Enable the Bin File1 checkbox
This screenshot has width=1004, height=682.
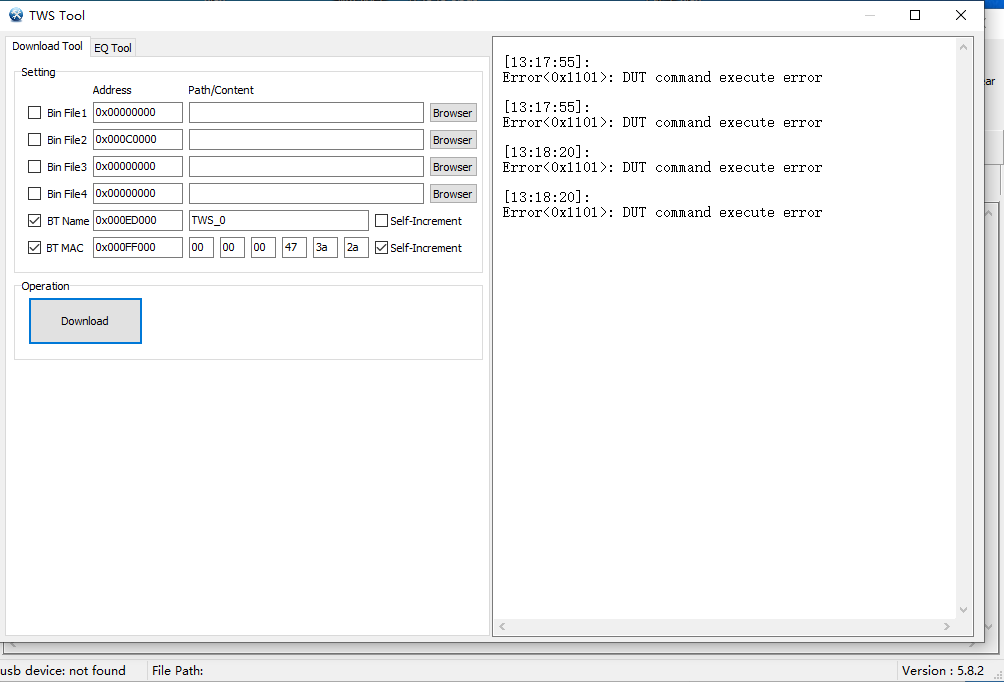[34, 113]
